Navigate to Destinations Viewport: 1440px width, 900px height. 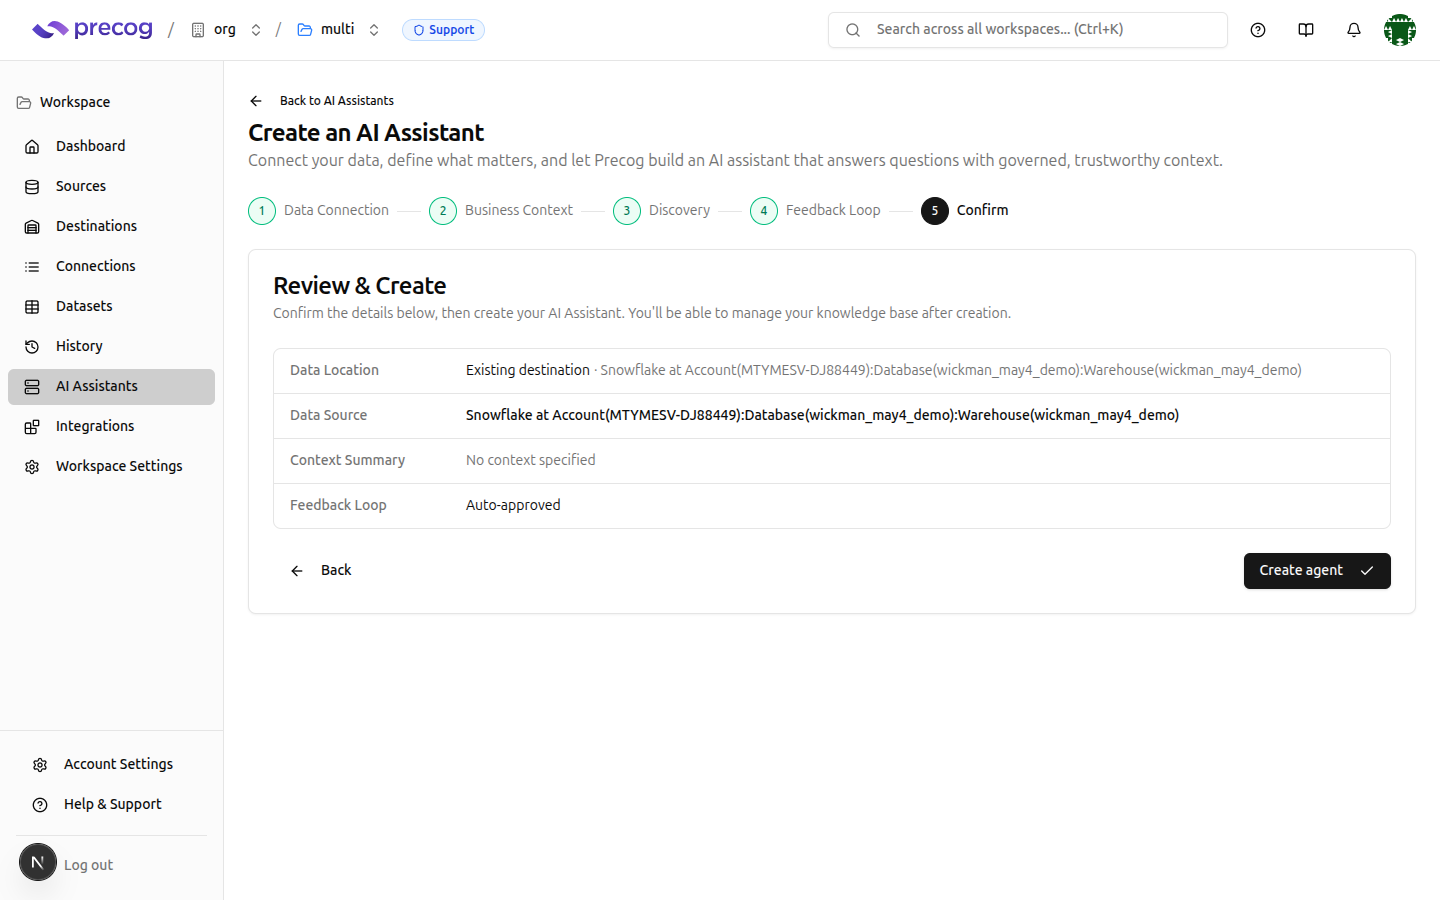(111, 226)
